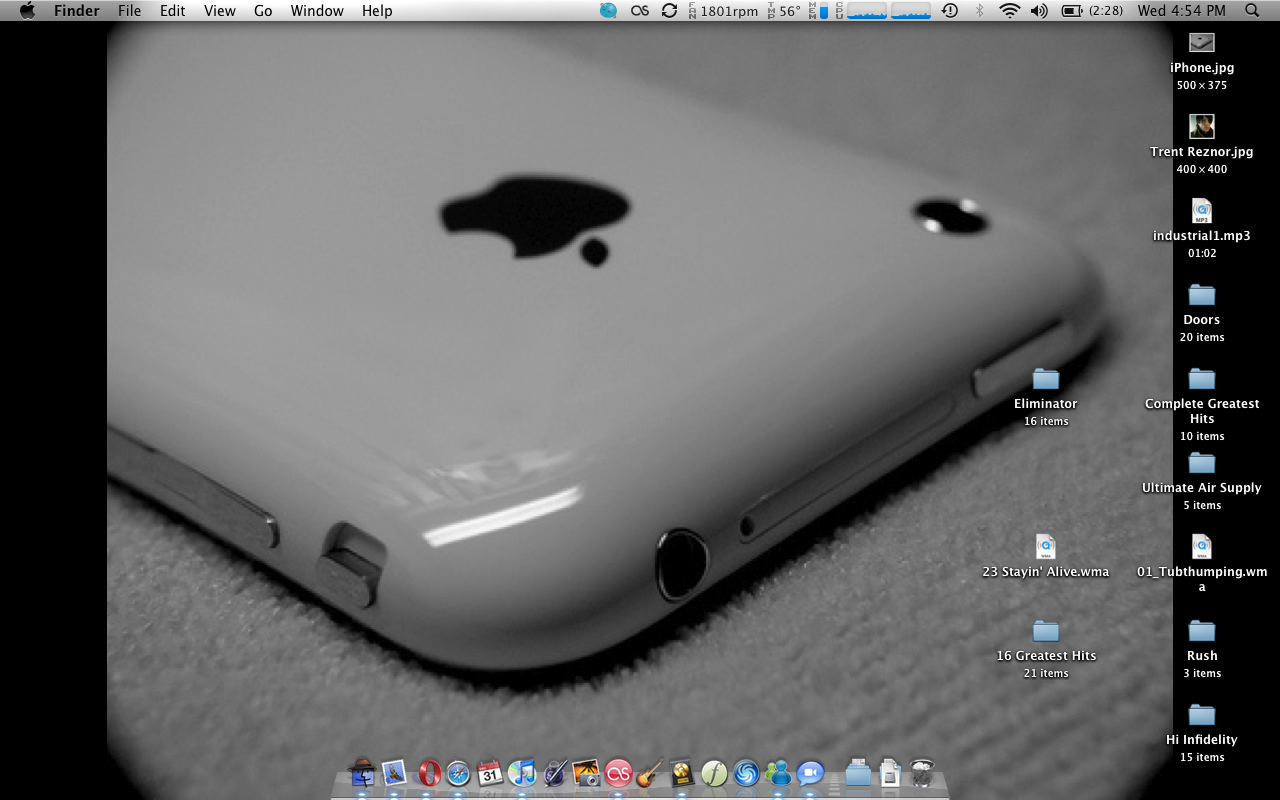Open Spotlight search magnifying glass
Viewport: 1280px width, 800px height.
tap(1252, 11)
